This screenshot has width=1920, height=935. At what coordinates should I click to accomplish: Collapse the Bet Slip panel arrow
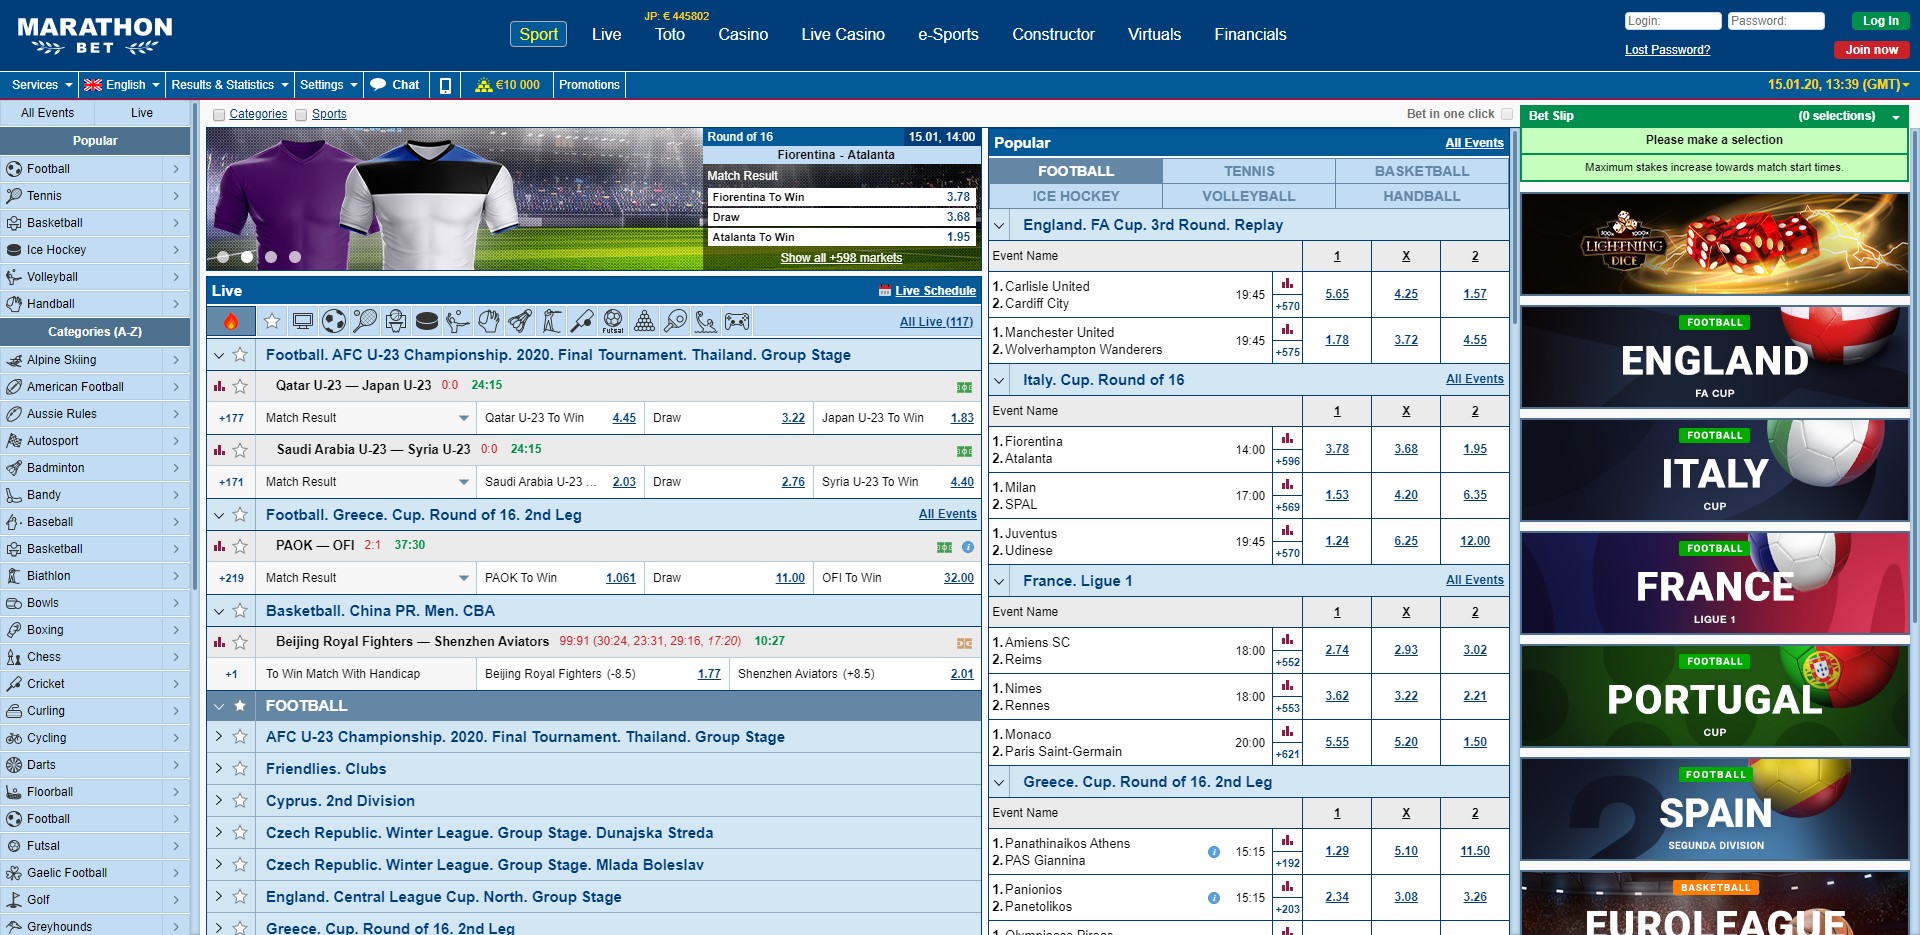tap(1896, 117)
